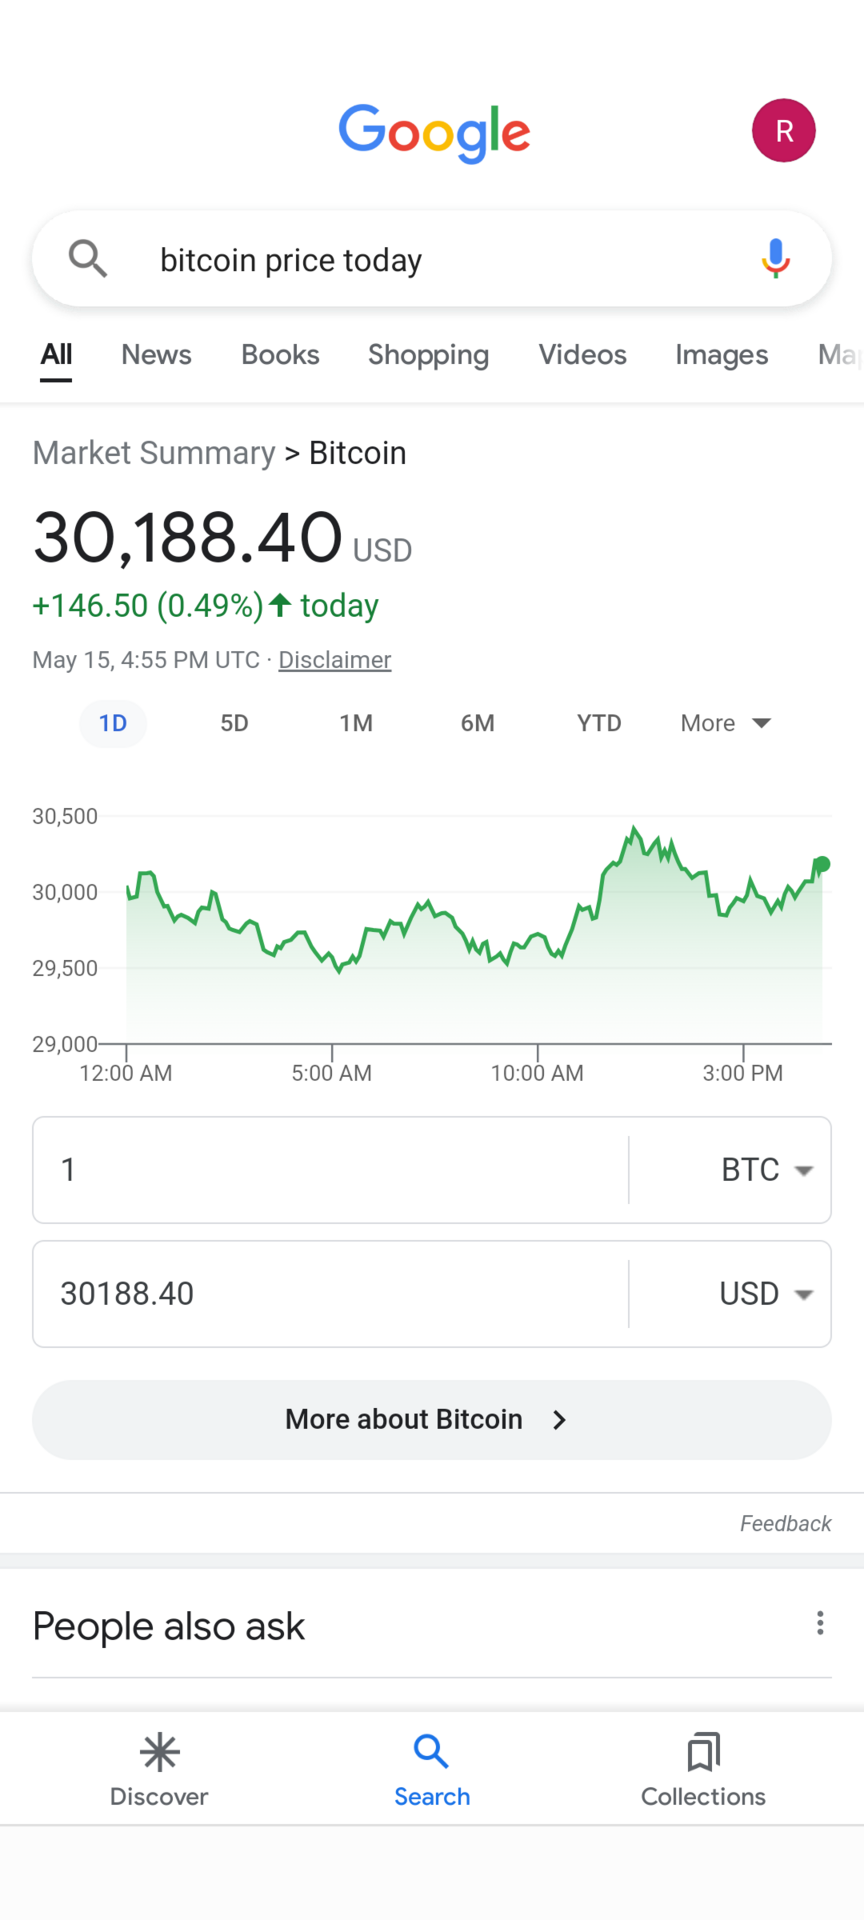Image resolution: width=864 pixels, height=1920 pixels.
Task: Open the BTC currency dropdown
Action: coord(766,1170)
